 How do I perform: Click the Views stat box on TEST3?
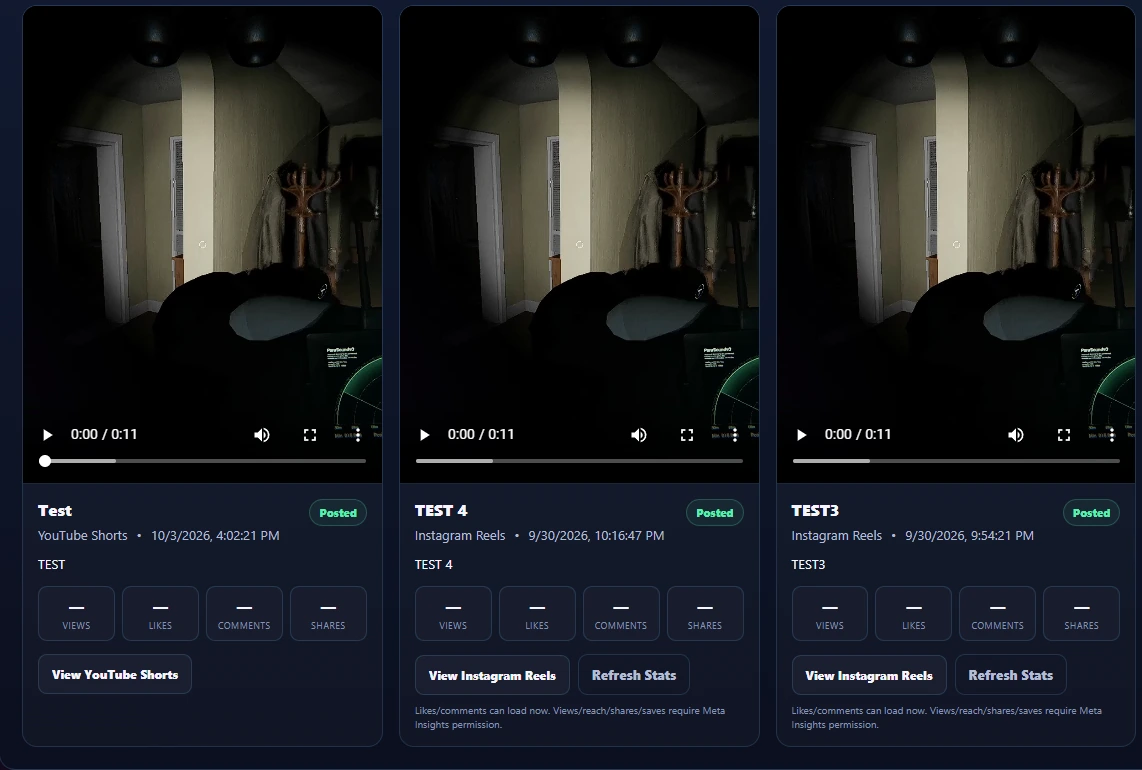click(830, 613)
